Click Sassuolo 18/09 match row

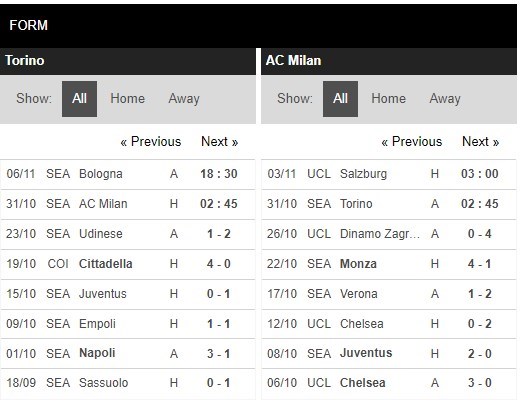click(x=128, y=383)
